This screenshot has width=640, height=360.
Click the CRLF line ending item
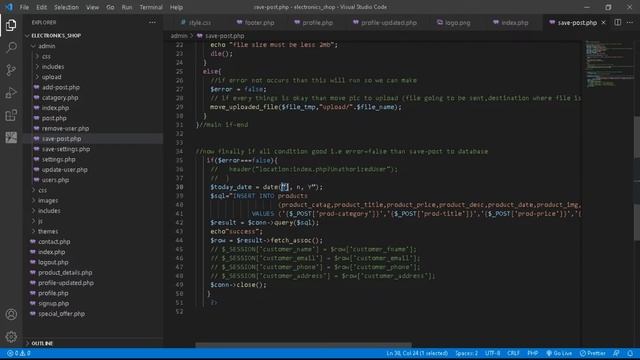[x=513, y=353]
